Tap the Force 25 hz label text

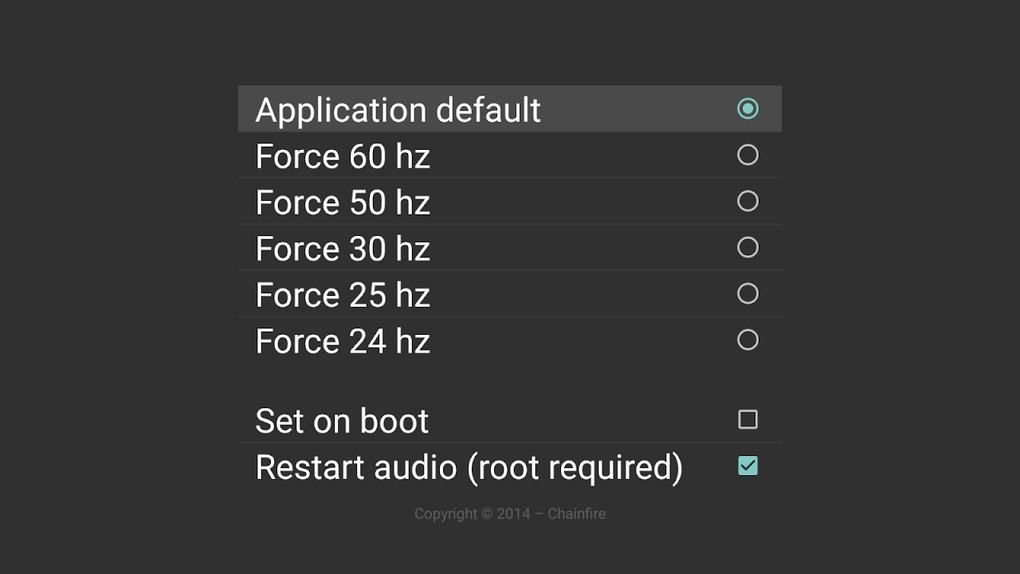coord(342,295)
